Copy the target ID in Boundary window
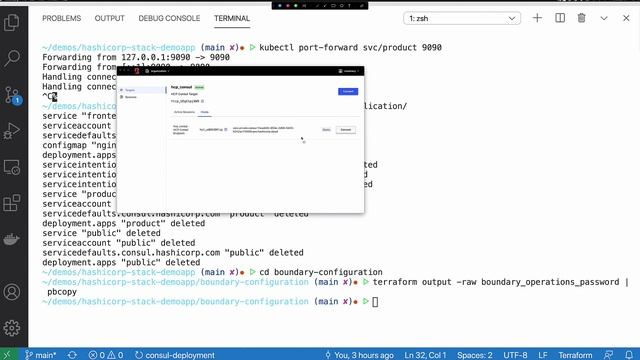 [x=202, y=101]
